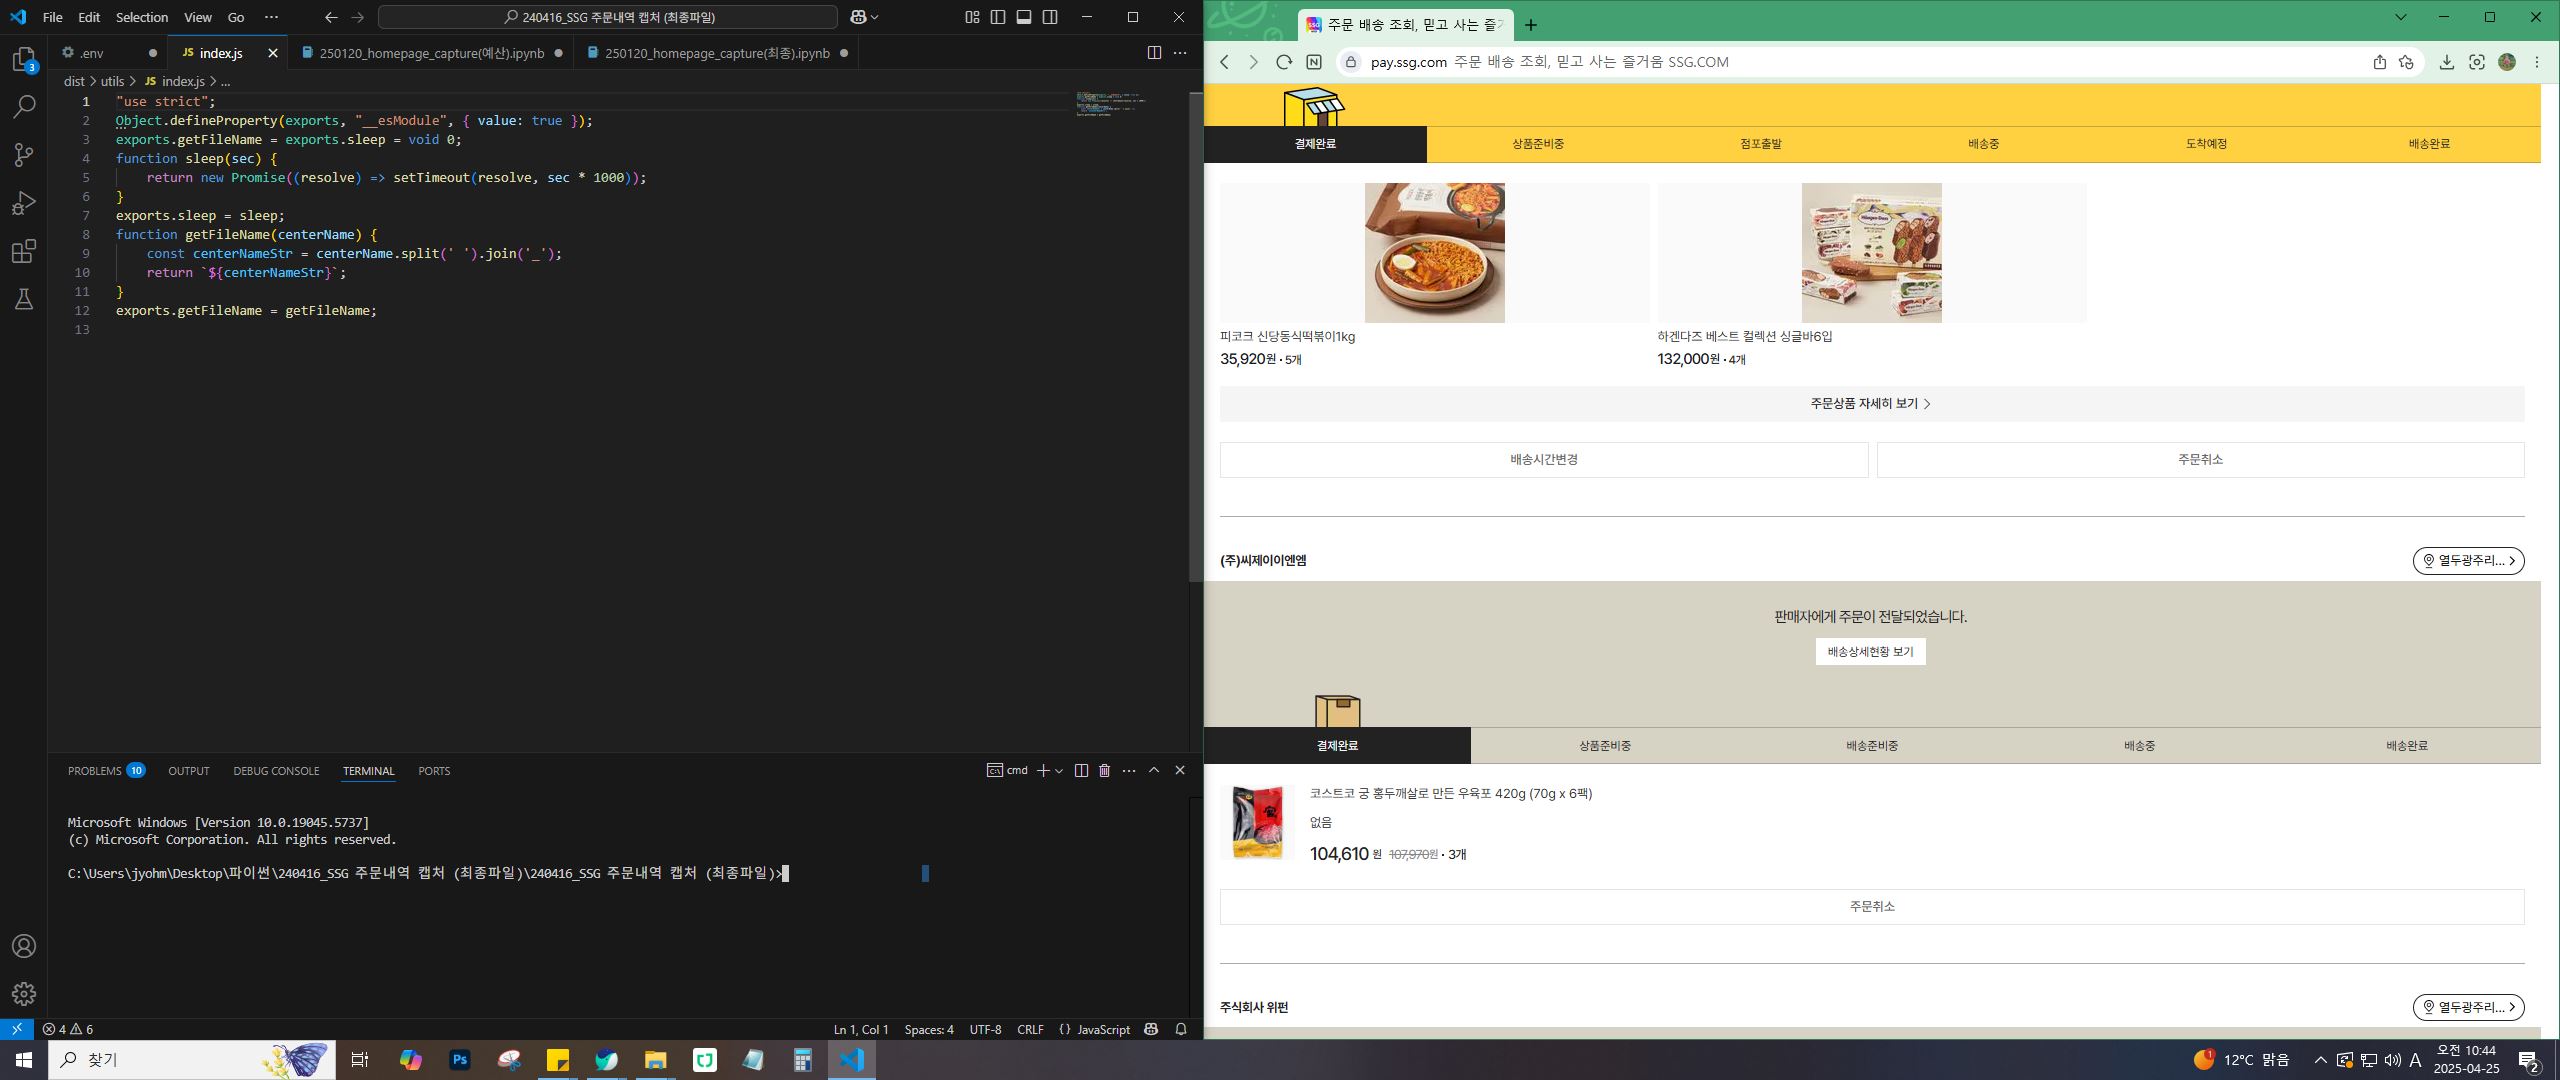Click the remote window indicator in status bar
The width and height of the screenshot is (2560, 1080).
tap(16, 1029)
